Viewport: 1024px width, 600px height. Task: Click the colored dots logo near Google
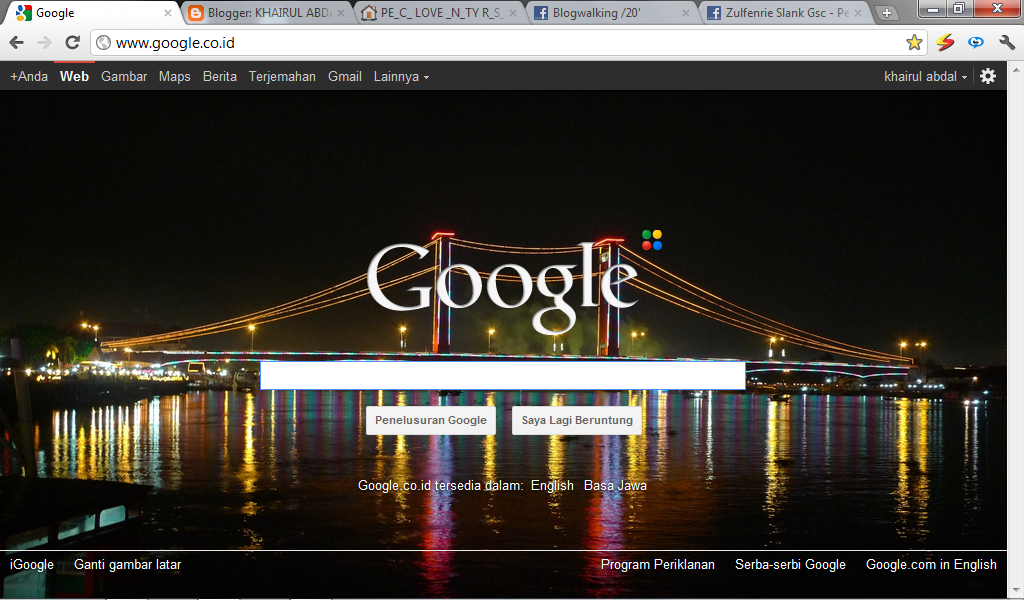(x=652, y=240)
